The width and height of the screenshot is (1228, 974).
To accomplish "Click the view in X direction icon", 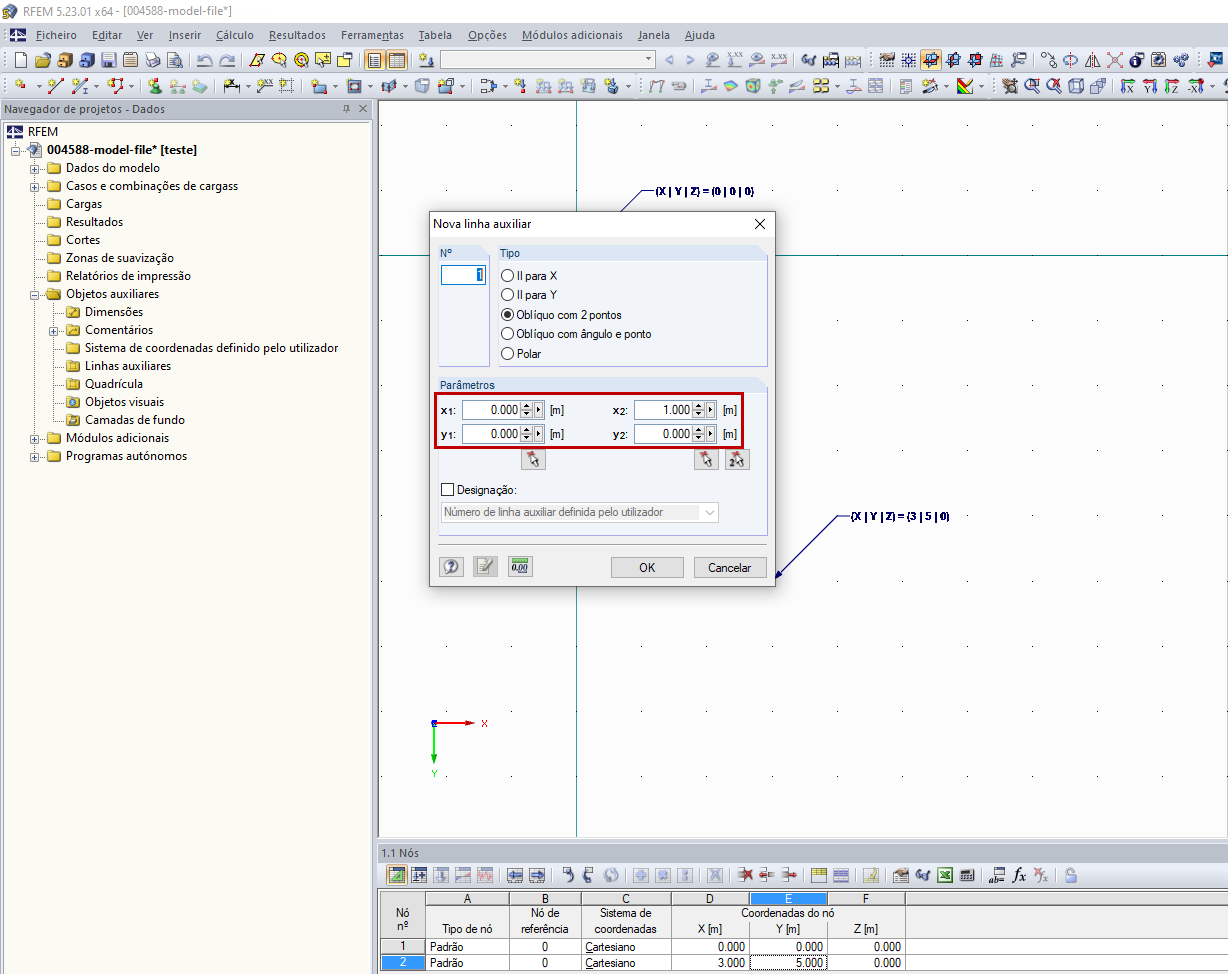I will point(1126,86).
